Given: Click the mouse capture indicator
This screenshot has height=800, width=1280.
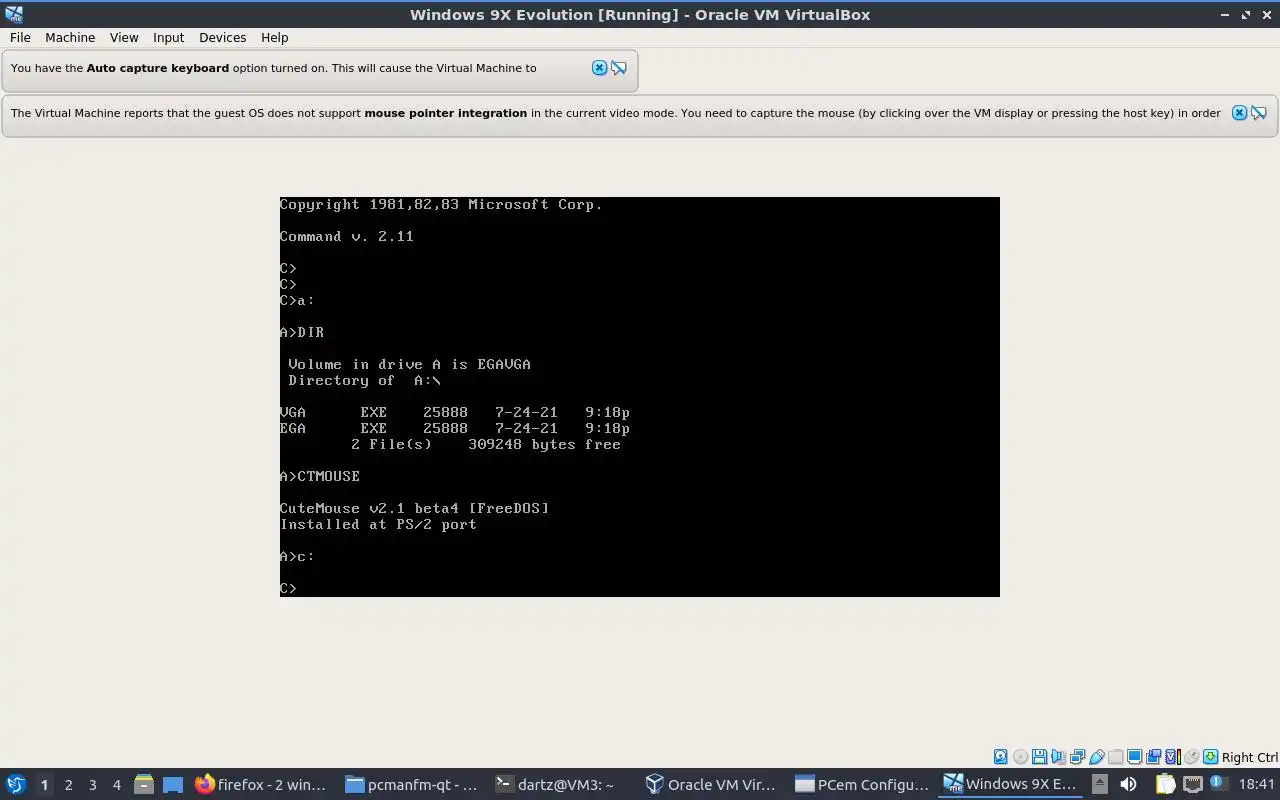Looking at the screenshot, I should pyautogui.click(x=1191, y=757).
